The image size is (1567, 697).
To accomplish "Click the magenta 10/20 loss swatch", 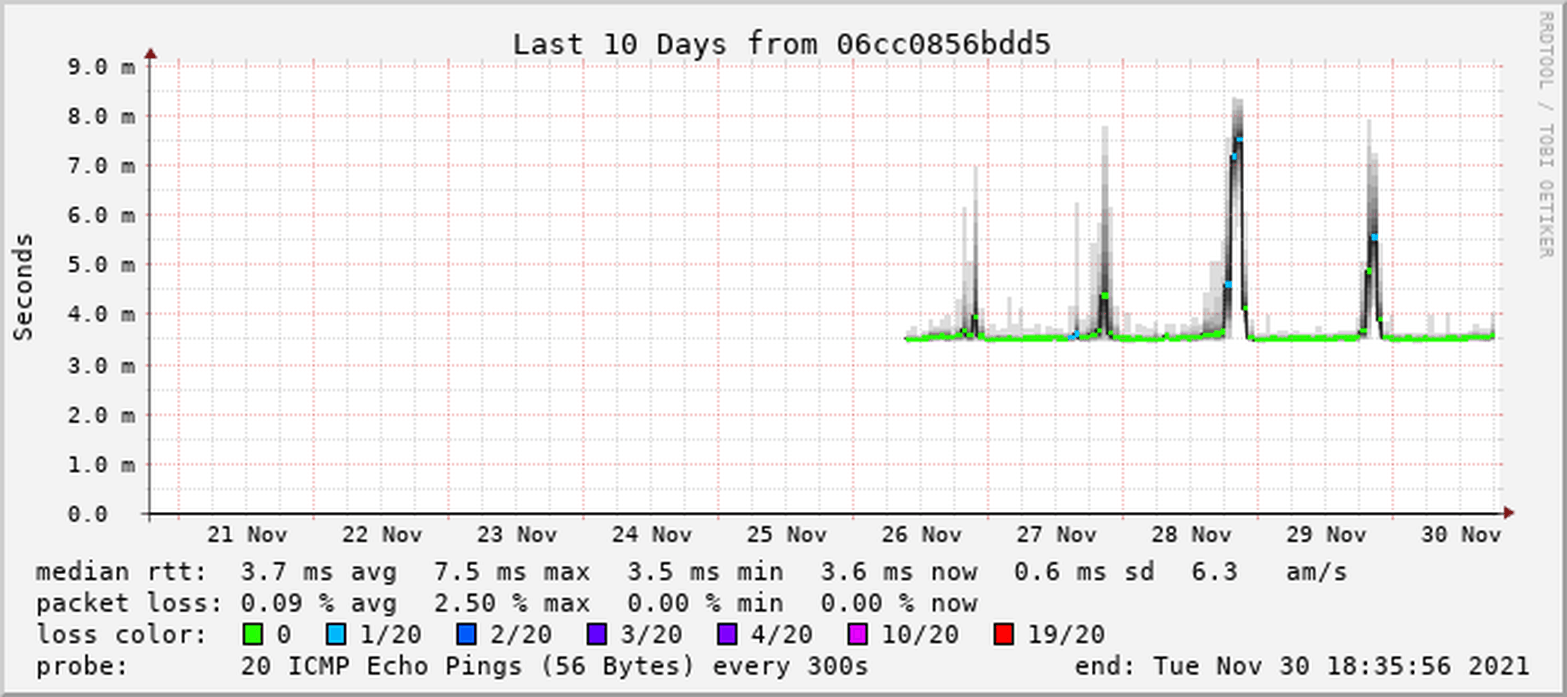I will (859, 635).
